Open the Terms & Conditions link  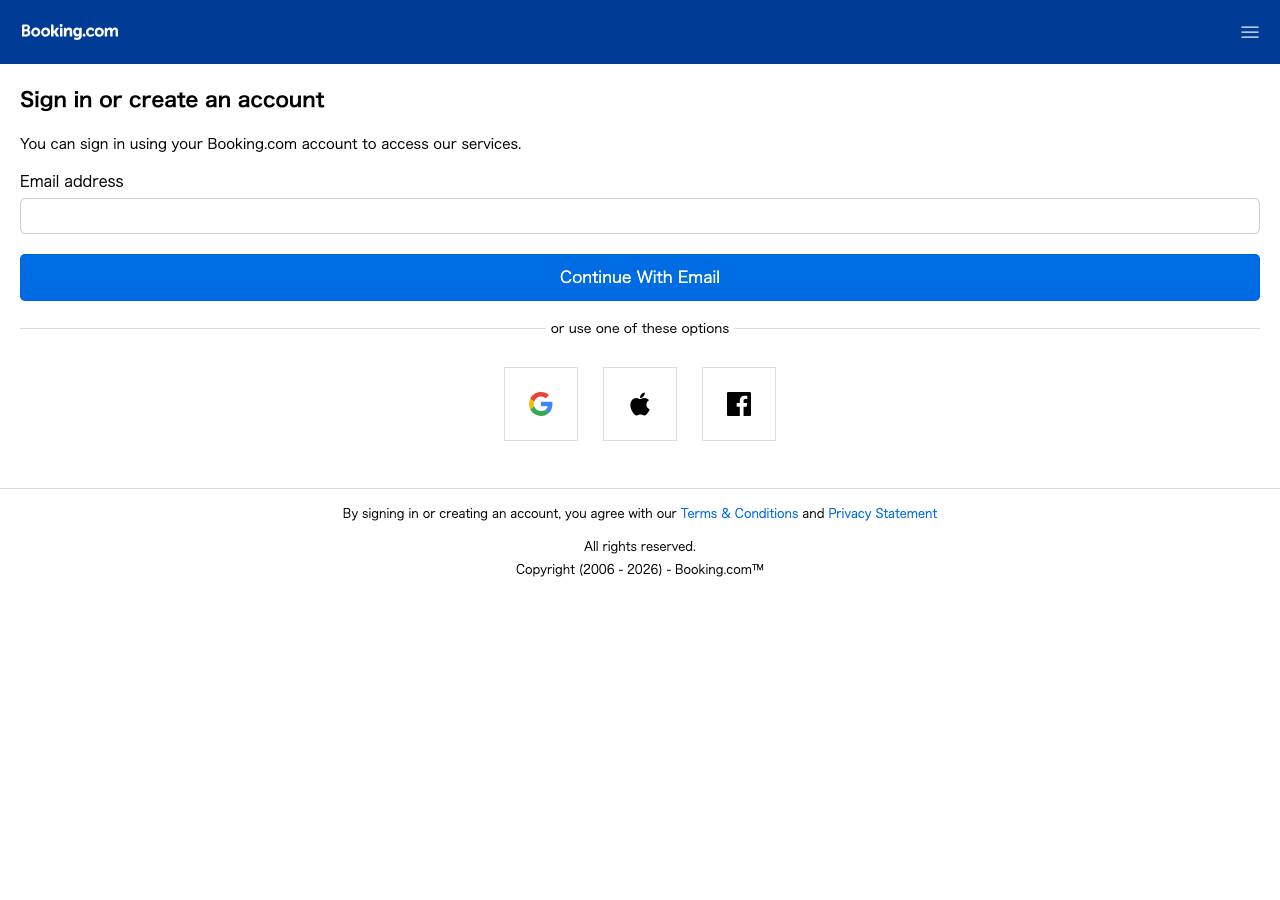coord(739,514)
